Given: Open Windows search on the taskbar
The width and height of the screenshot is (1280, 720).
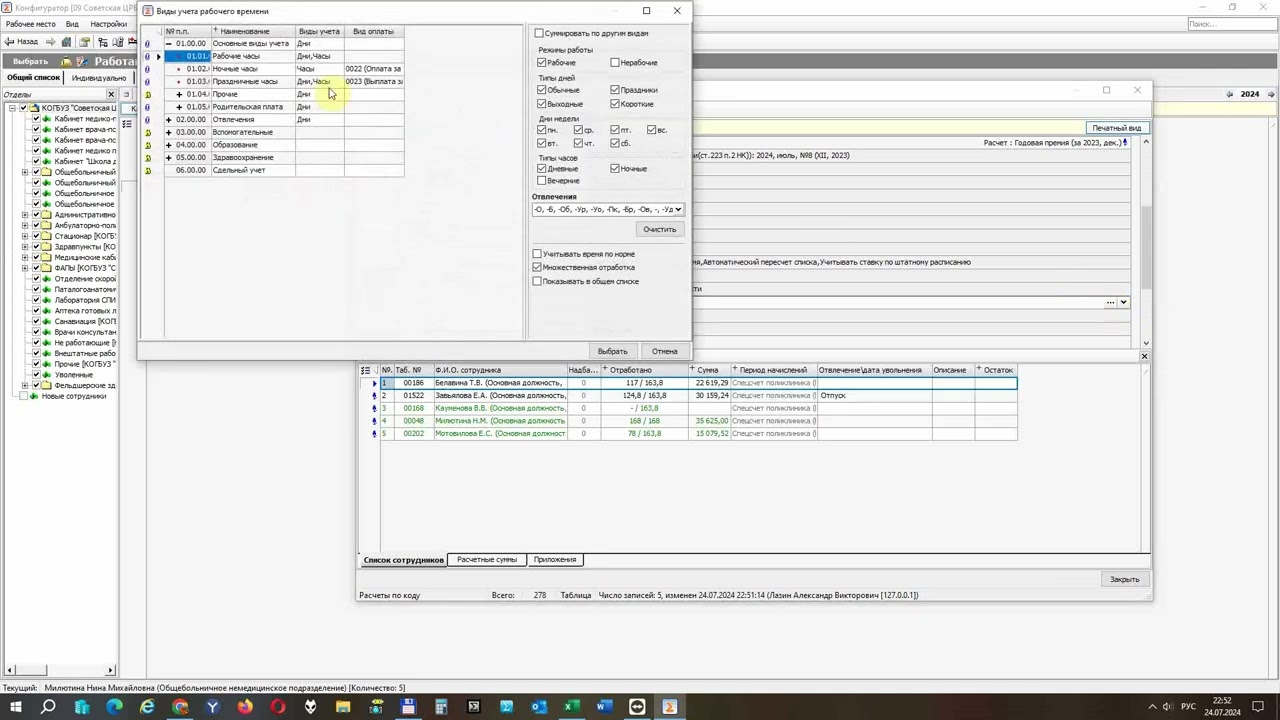Looking at the screenshot, I should (x=48, y=707).
